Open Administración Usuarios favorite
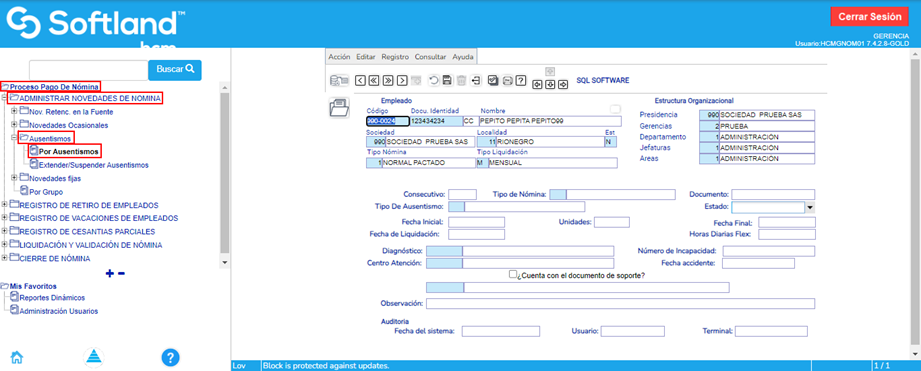The image size is (921, 371). (59, 311)
